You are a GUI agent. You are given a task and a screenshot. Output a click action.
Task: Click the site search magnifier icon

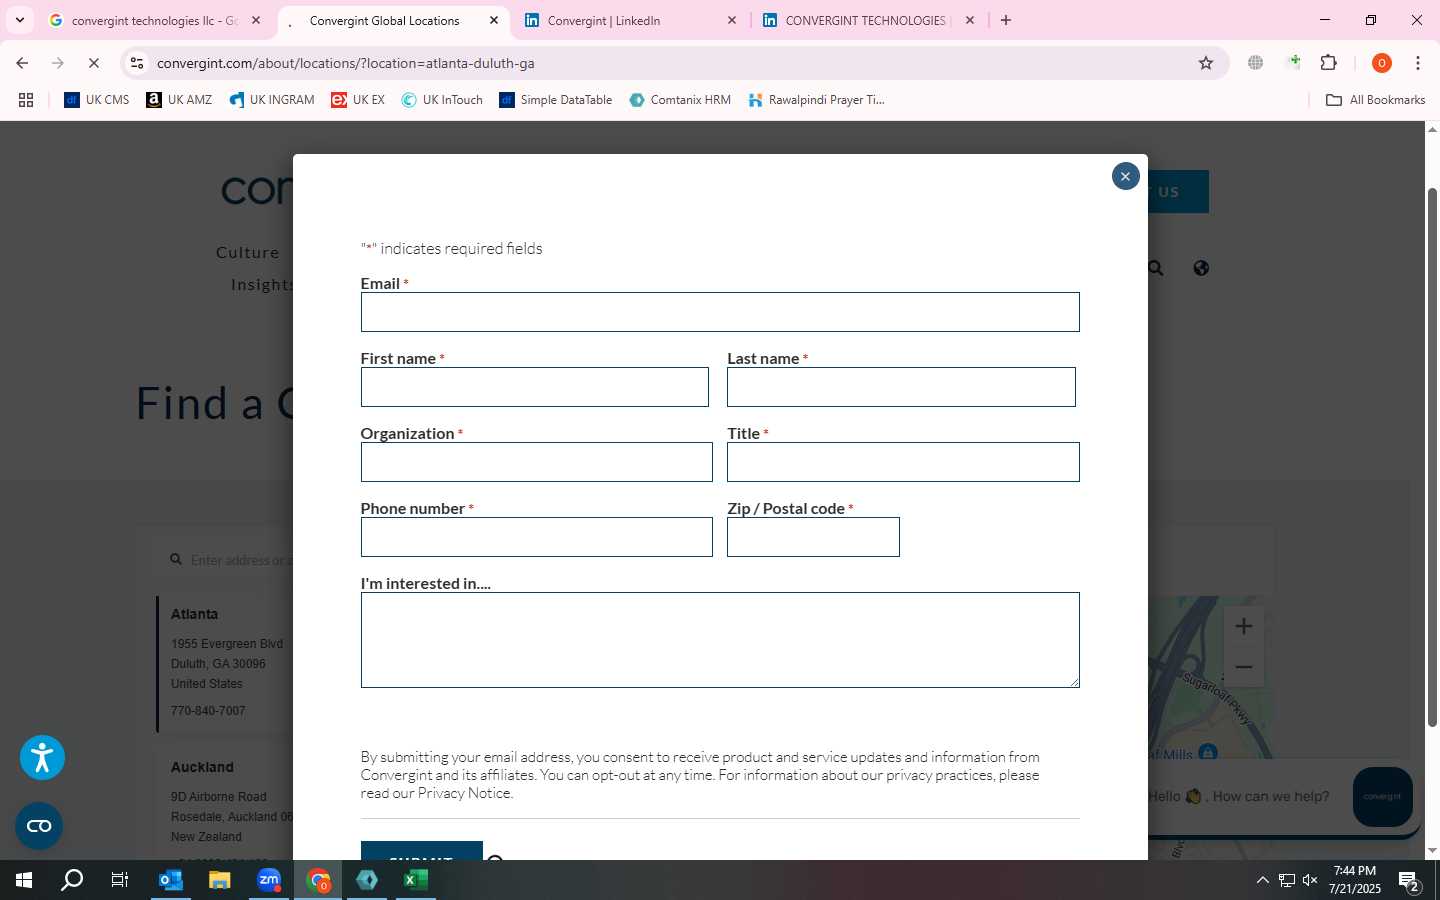[x=1155, y=268]
